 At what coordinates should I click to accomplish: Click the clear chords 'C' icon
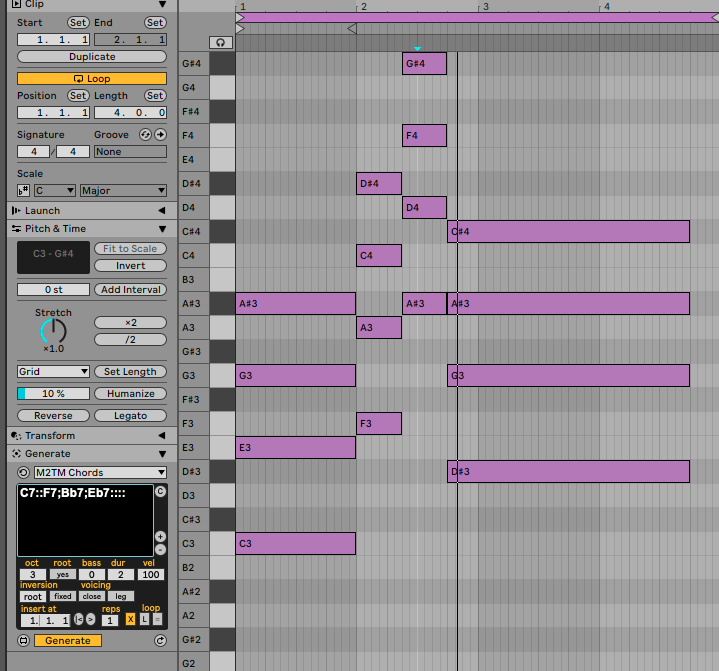pos(160,492)
